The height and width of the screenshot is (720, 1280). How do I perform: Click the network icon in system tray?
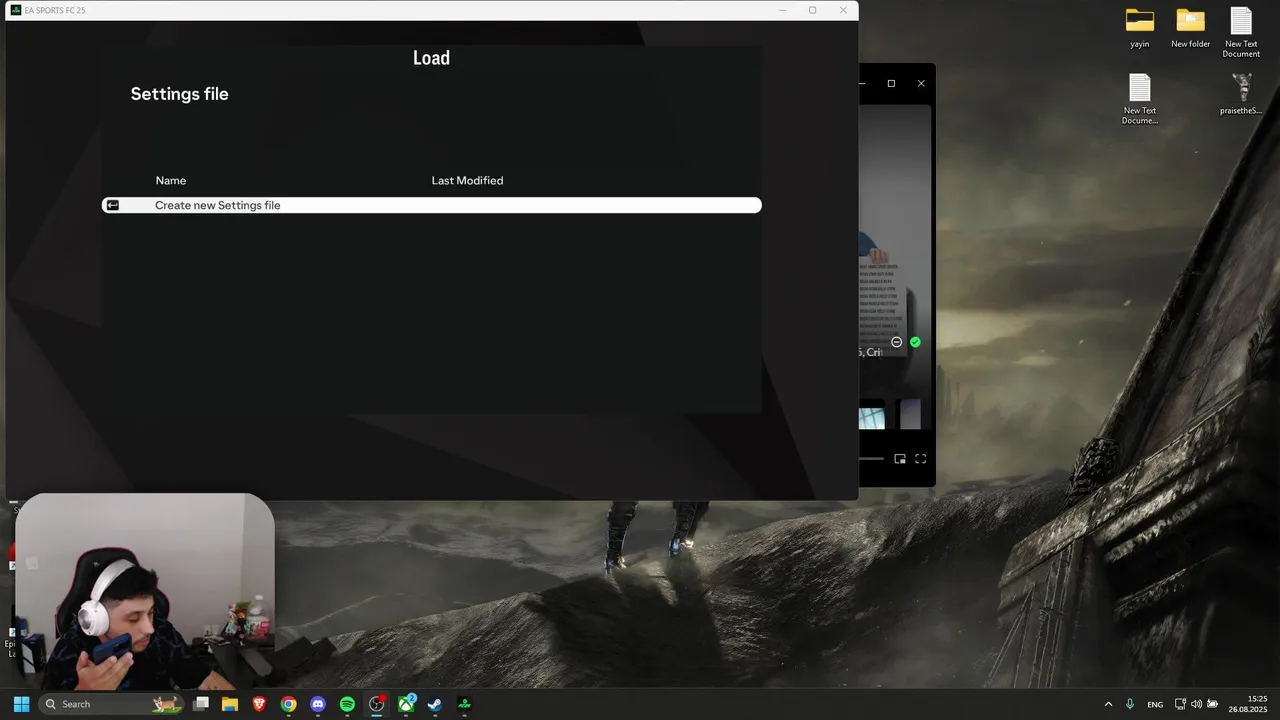tap(1180, 704)
